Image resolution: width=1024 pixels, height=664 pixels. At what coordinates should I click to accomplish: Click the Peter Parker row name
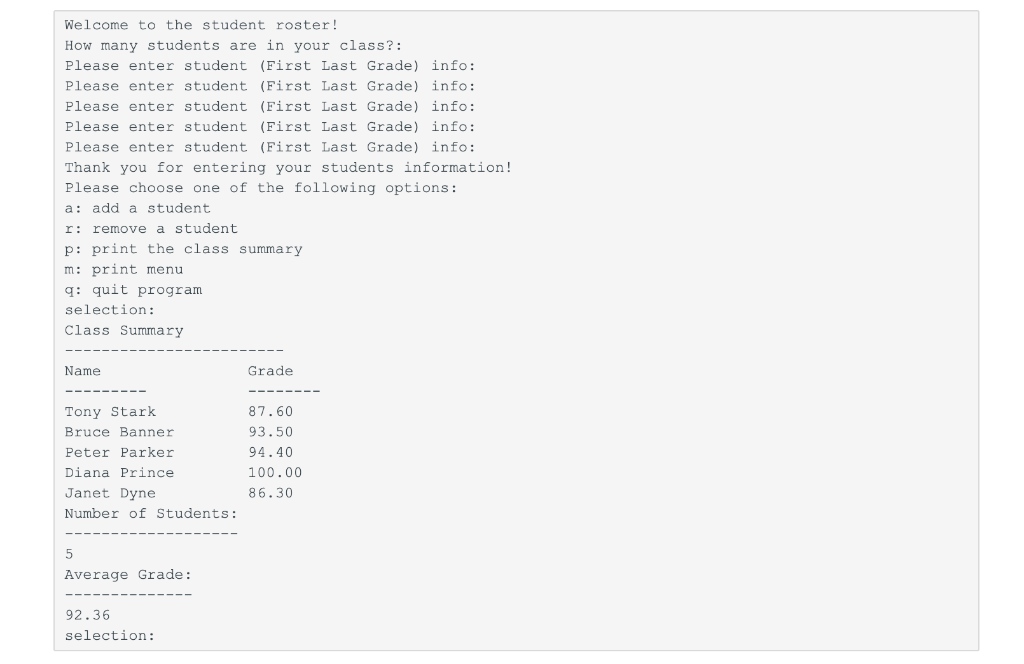click(119, 452)
